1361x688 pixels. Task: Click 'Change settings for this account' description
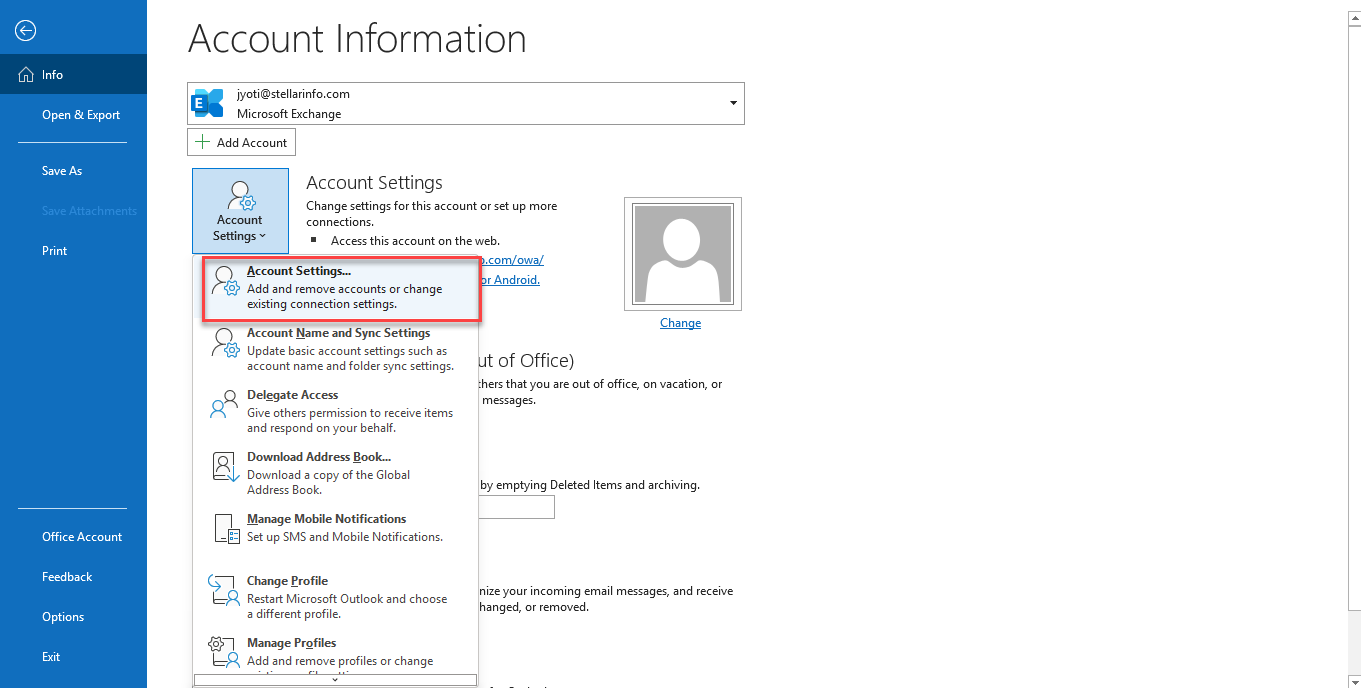[x=432, y=214]
